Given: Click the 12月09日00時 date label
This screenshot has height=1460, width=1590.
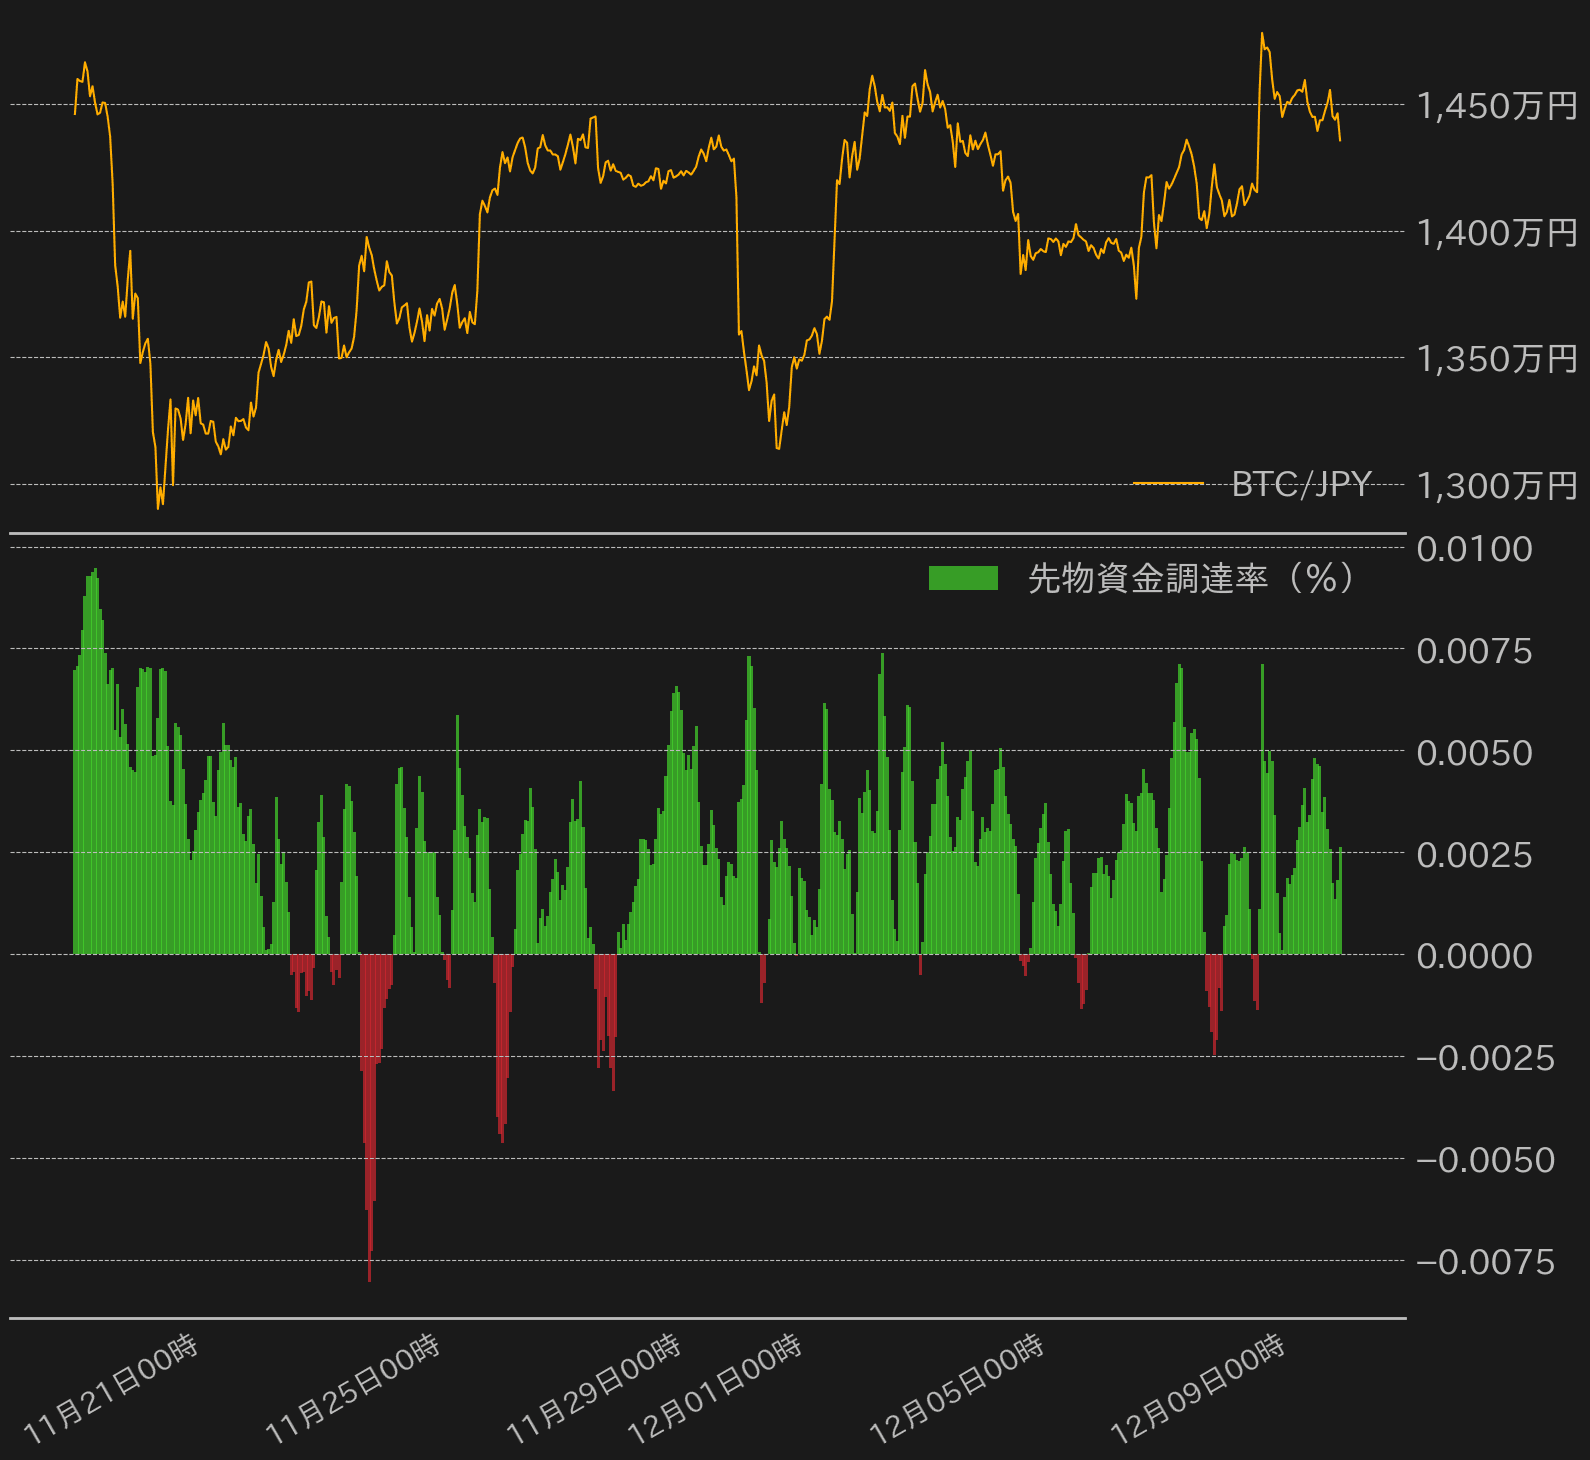Looking at the screenshot, I should point(1198,1390).
